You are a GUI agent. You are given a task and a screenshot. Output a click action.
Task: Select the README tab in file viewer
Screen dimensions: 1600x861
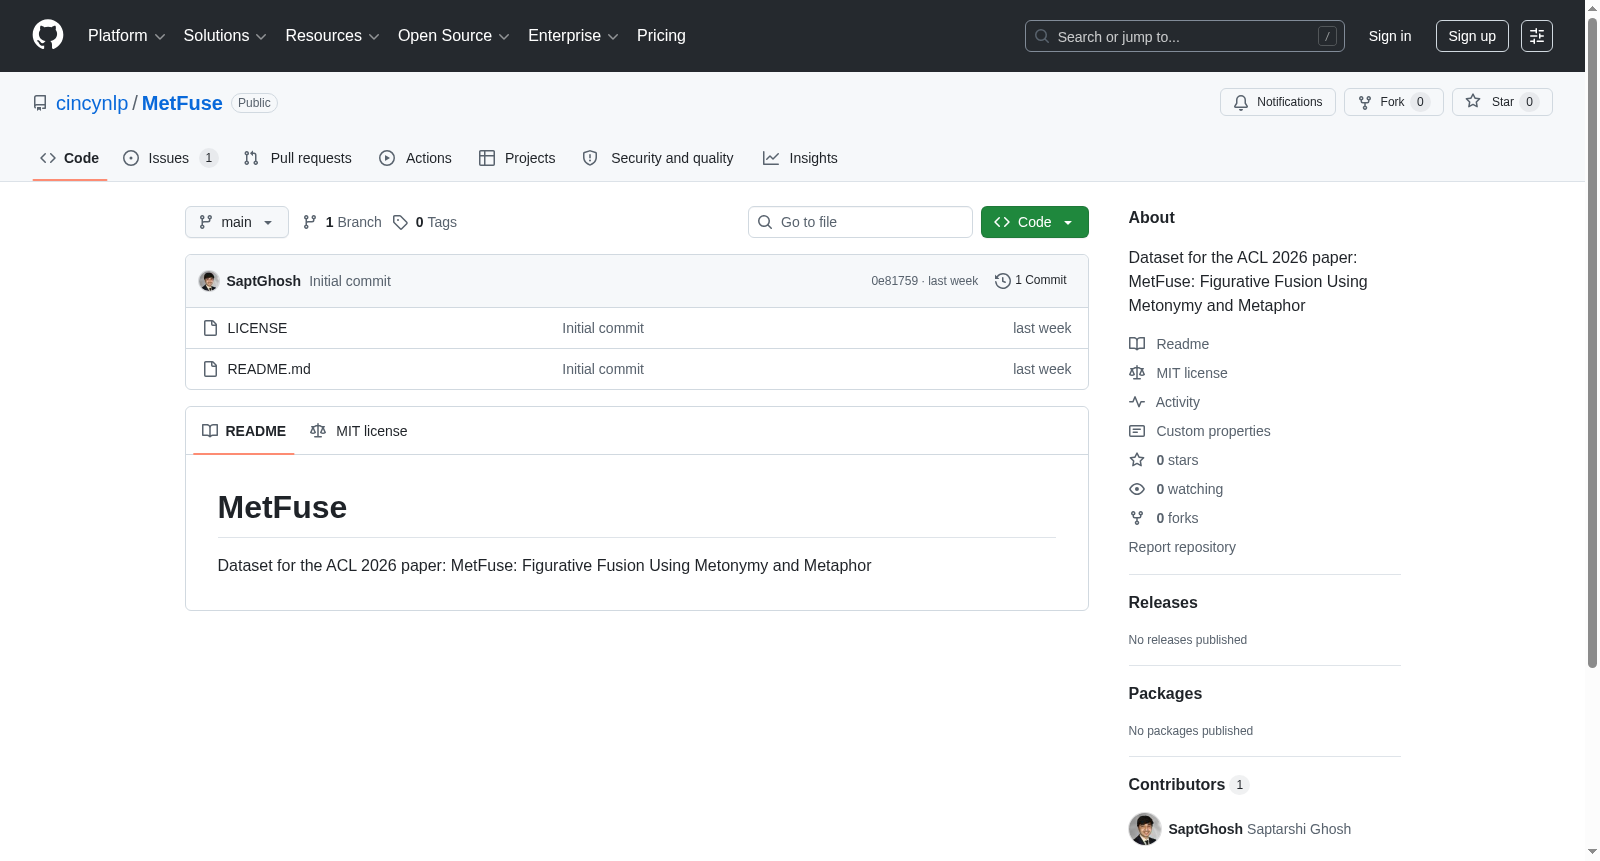(244, 431)
